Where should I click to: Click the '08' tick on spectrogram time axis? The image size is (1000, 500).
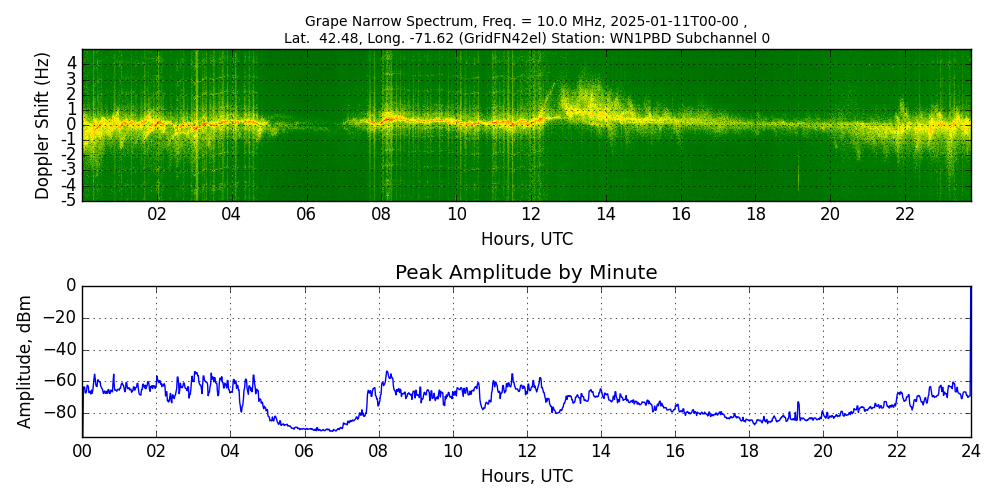381,214
